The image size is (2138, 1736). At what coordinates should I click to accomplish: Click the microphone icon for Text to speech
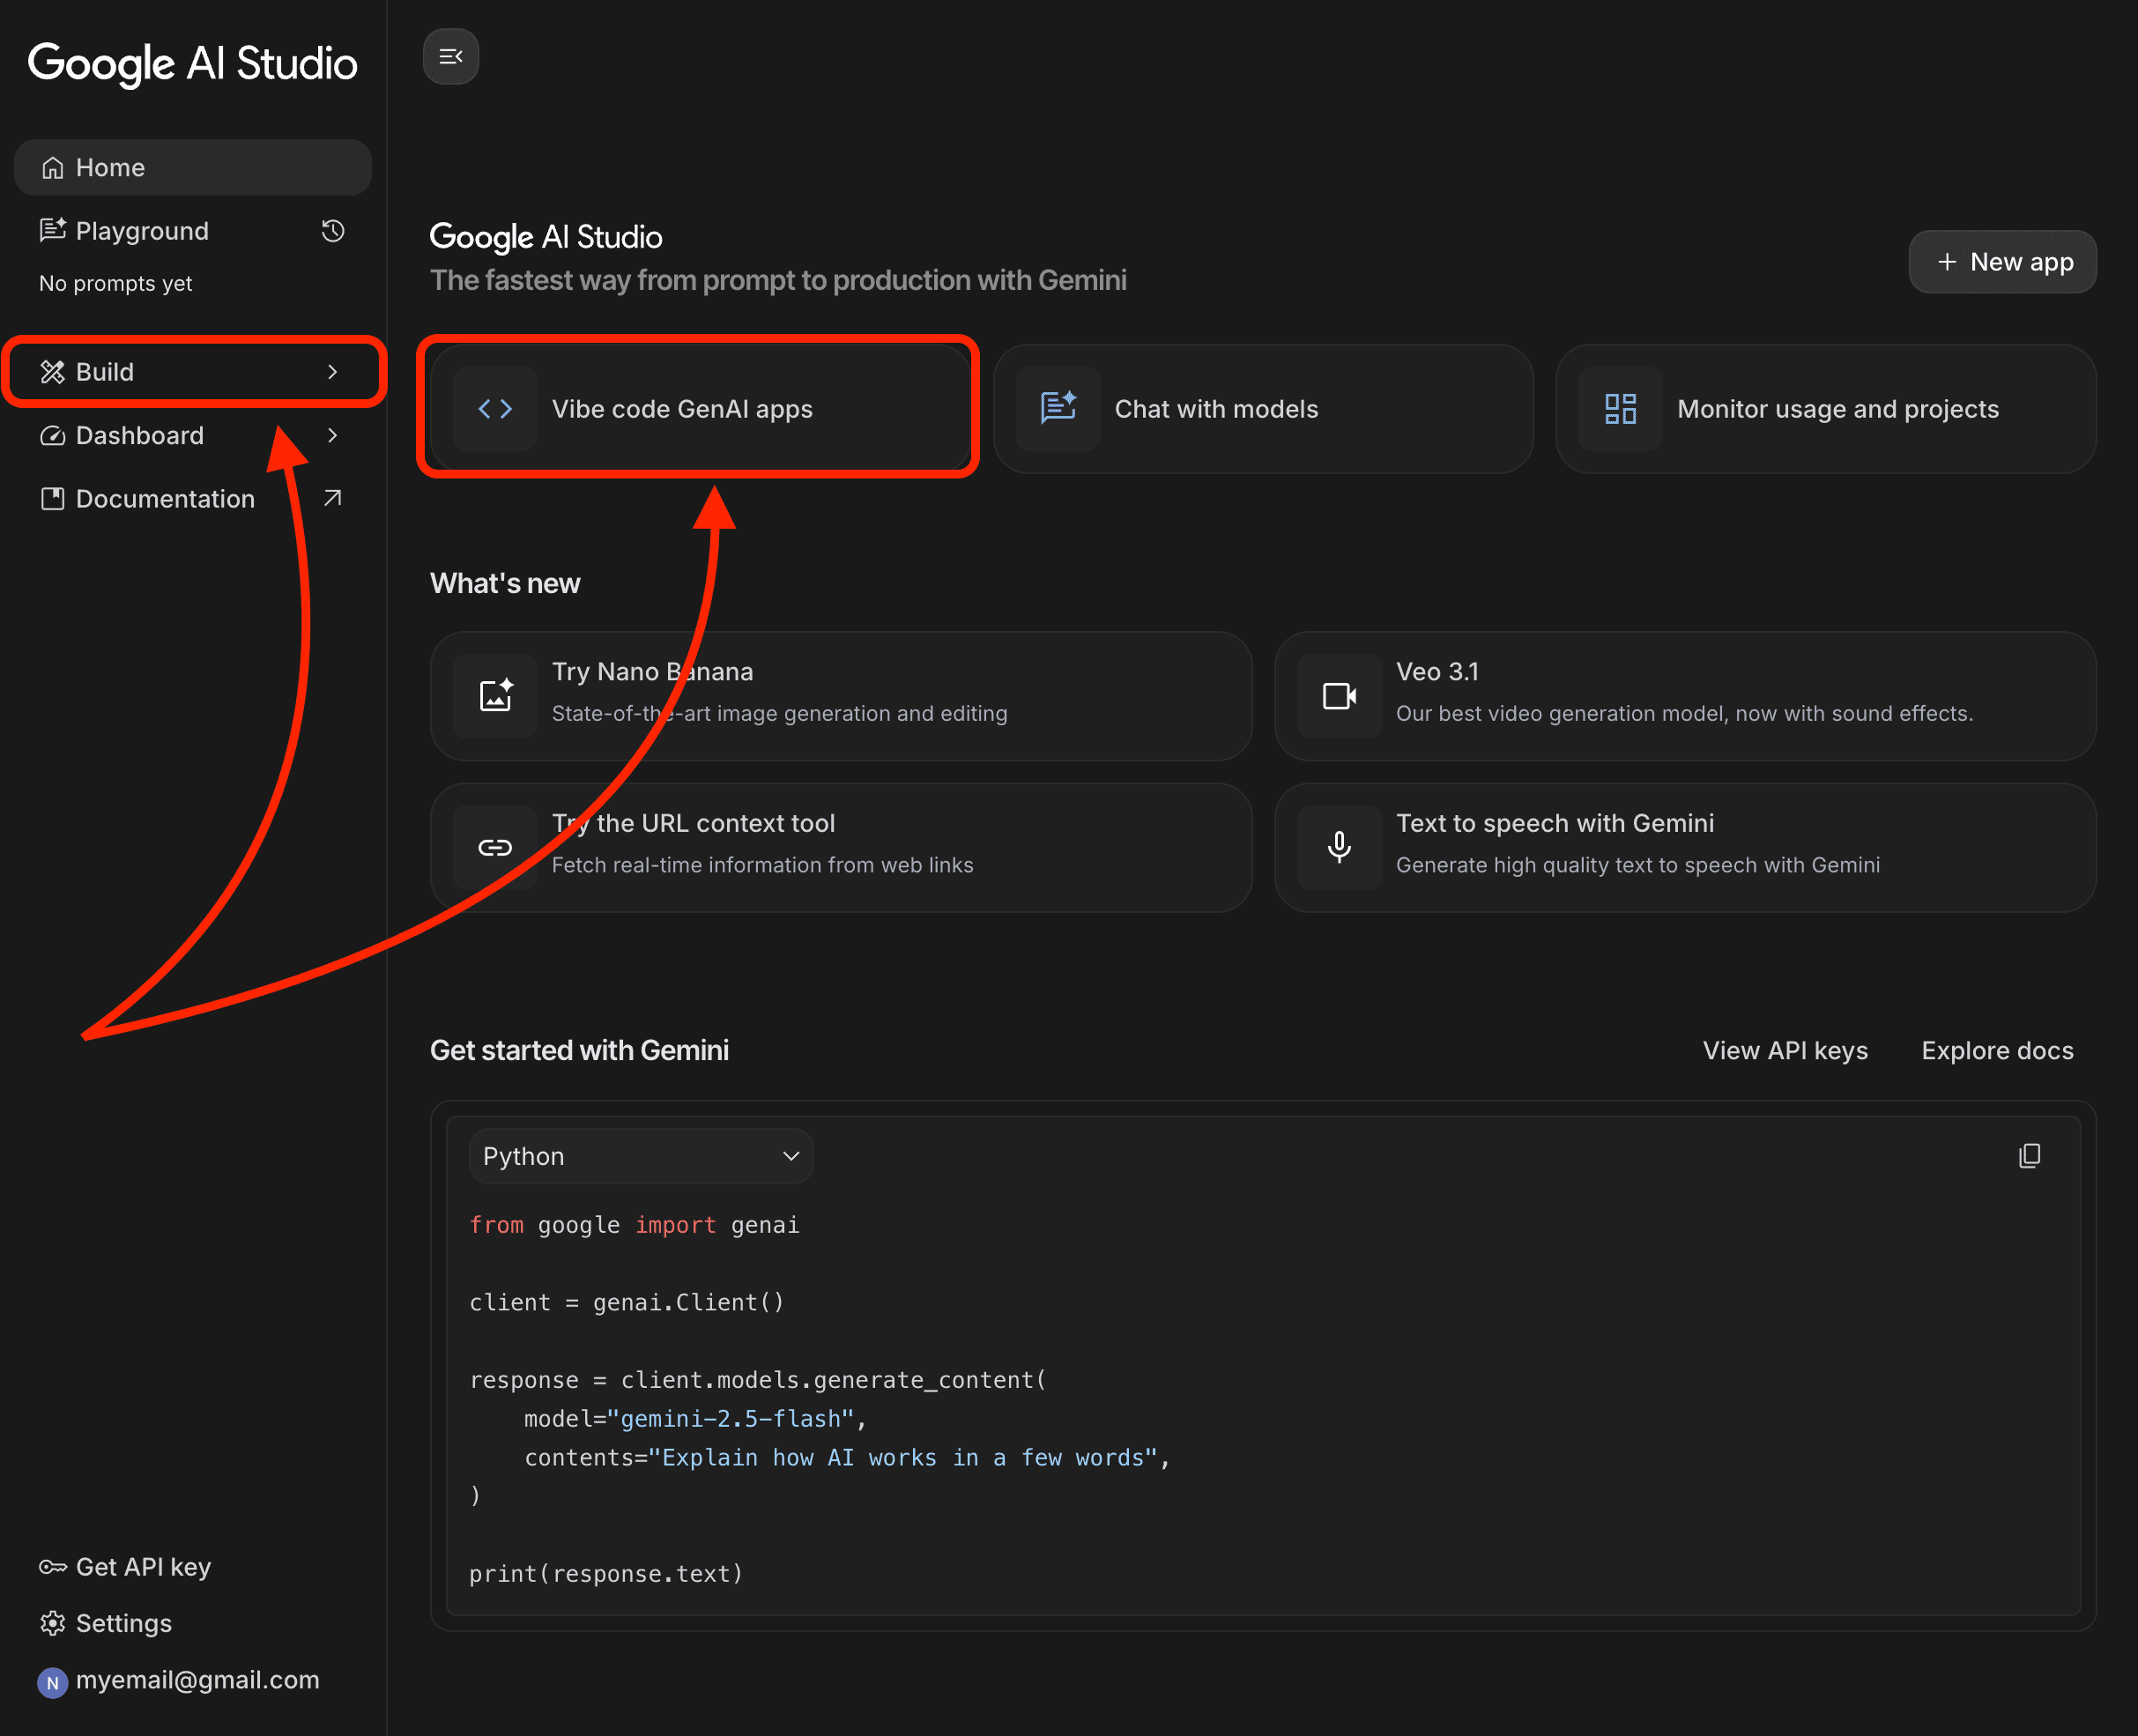click(x=1339, y=847)
